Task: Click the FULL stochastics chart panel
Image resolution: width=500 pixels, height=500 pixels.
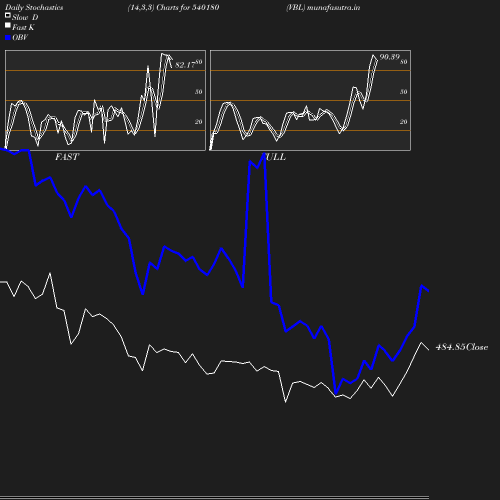Action: (310, 100)
